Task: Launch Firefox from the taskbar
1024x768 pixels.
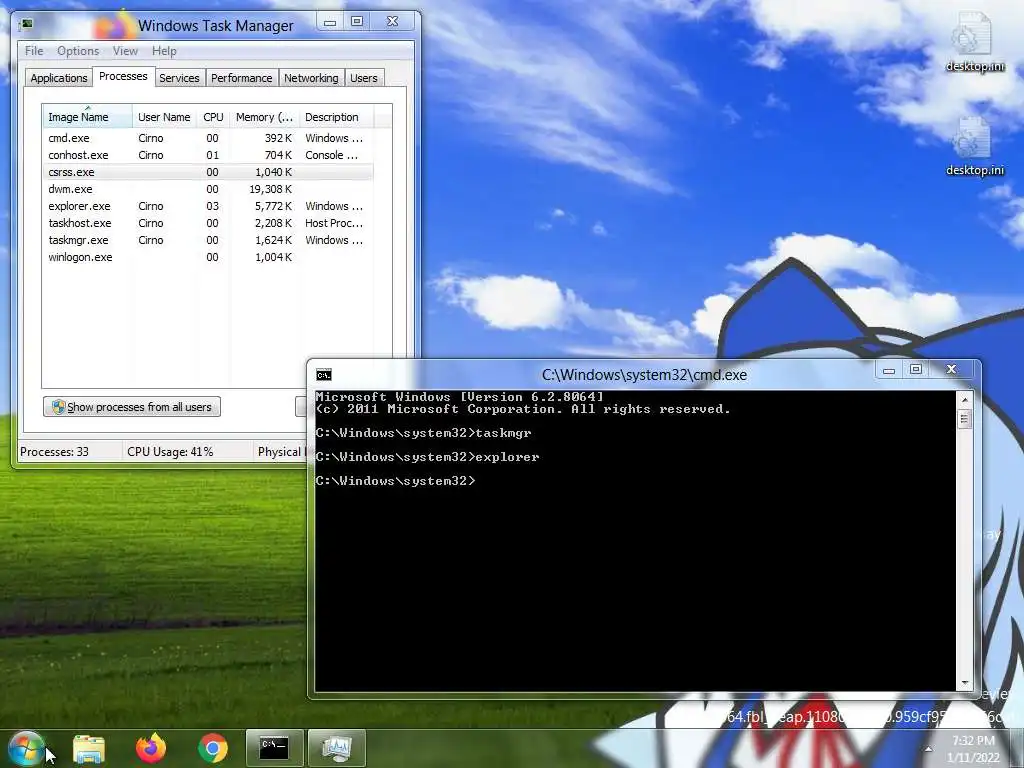Action: (151, 748)
